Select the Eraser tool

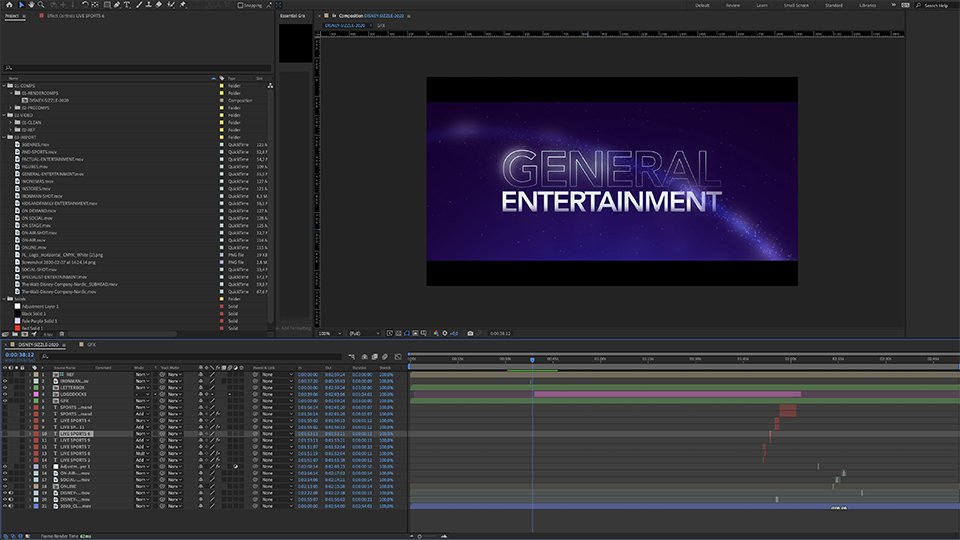coord(159,4)
